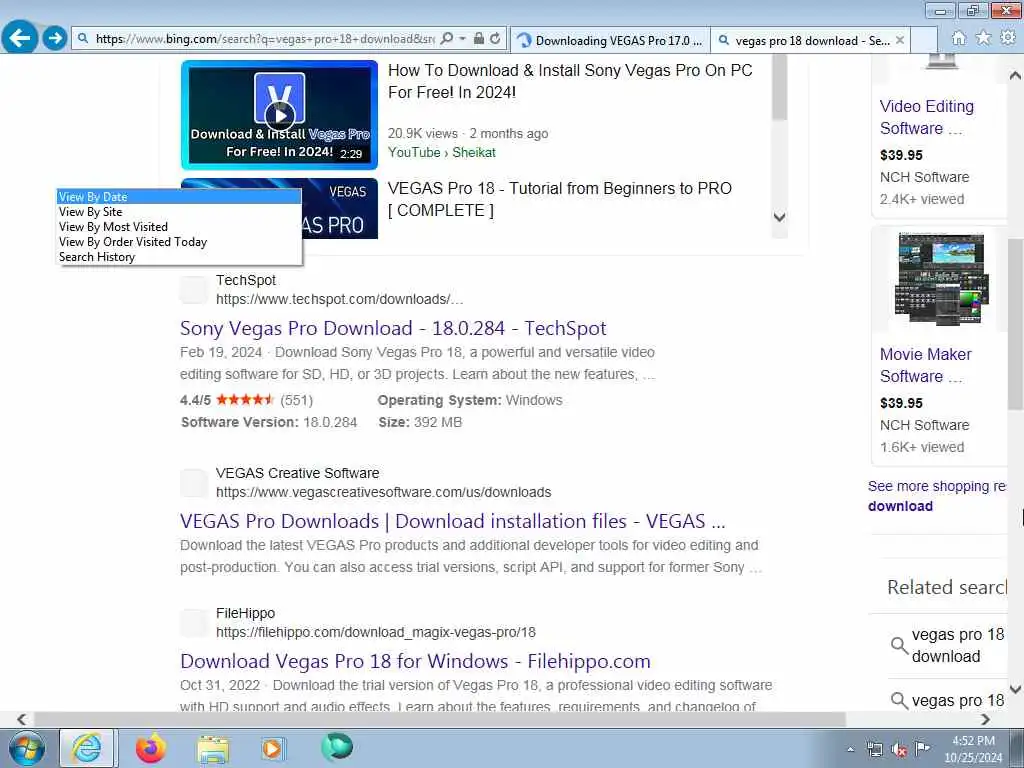The width and height of the screenshot is (1024, 768).
Task: Click the page vertical scrollbar thumb
Action: 1015,324
